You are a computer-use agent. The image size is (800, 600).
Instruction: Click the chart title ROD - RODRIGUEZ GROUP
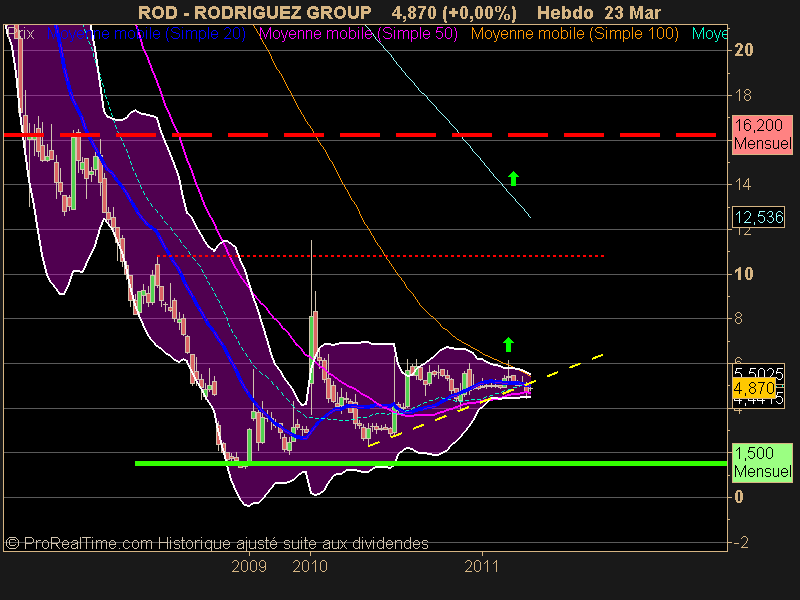click(x=255, y=12)
